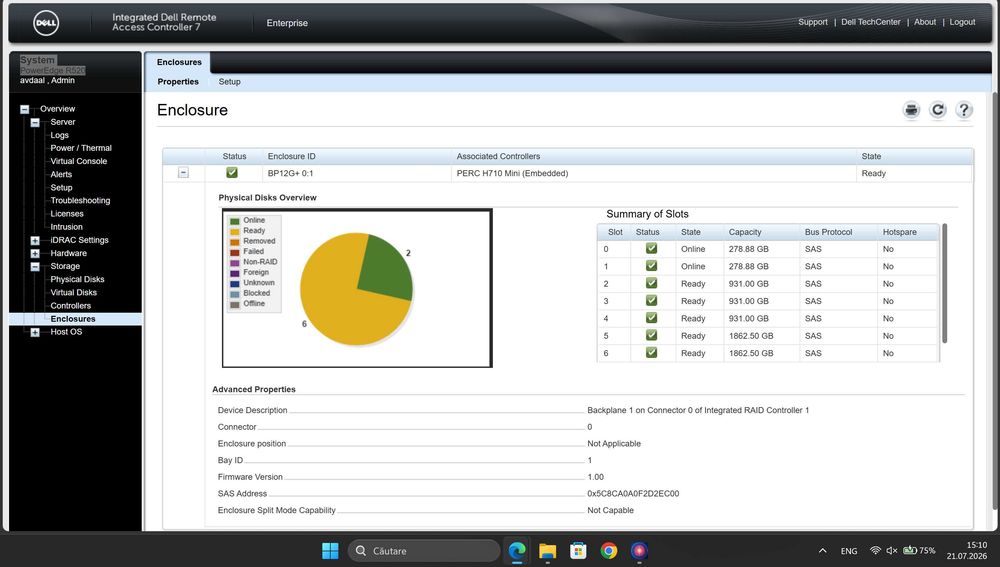Click the Ready yellow legend swatch
This screenshot has width=1000, height=567.
[x=235, y=232]
